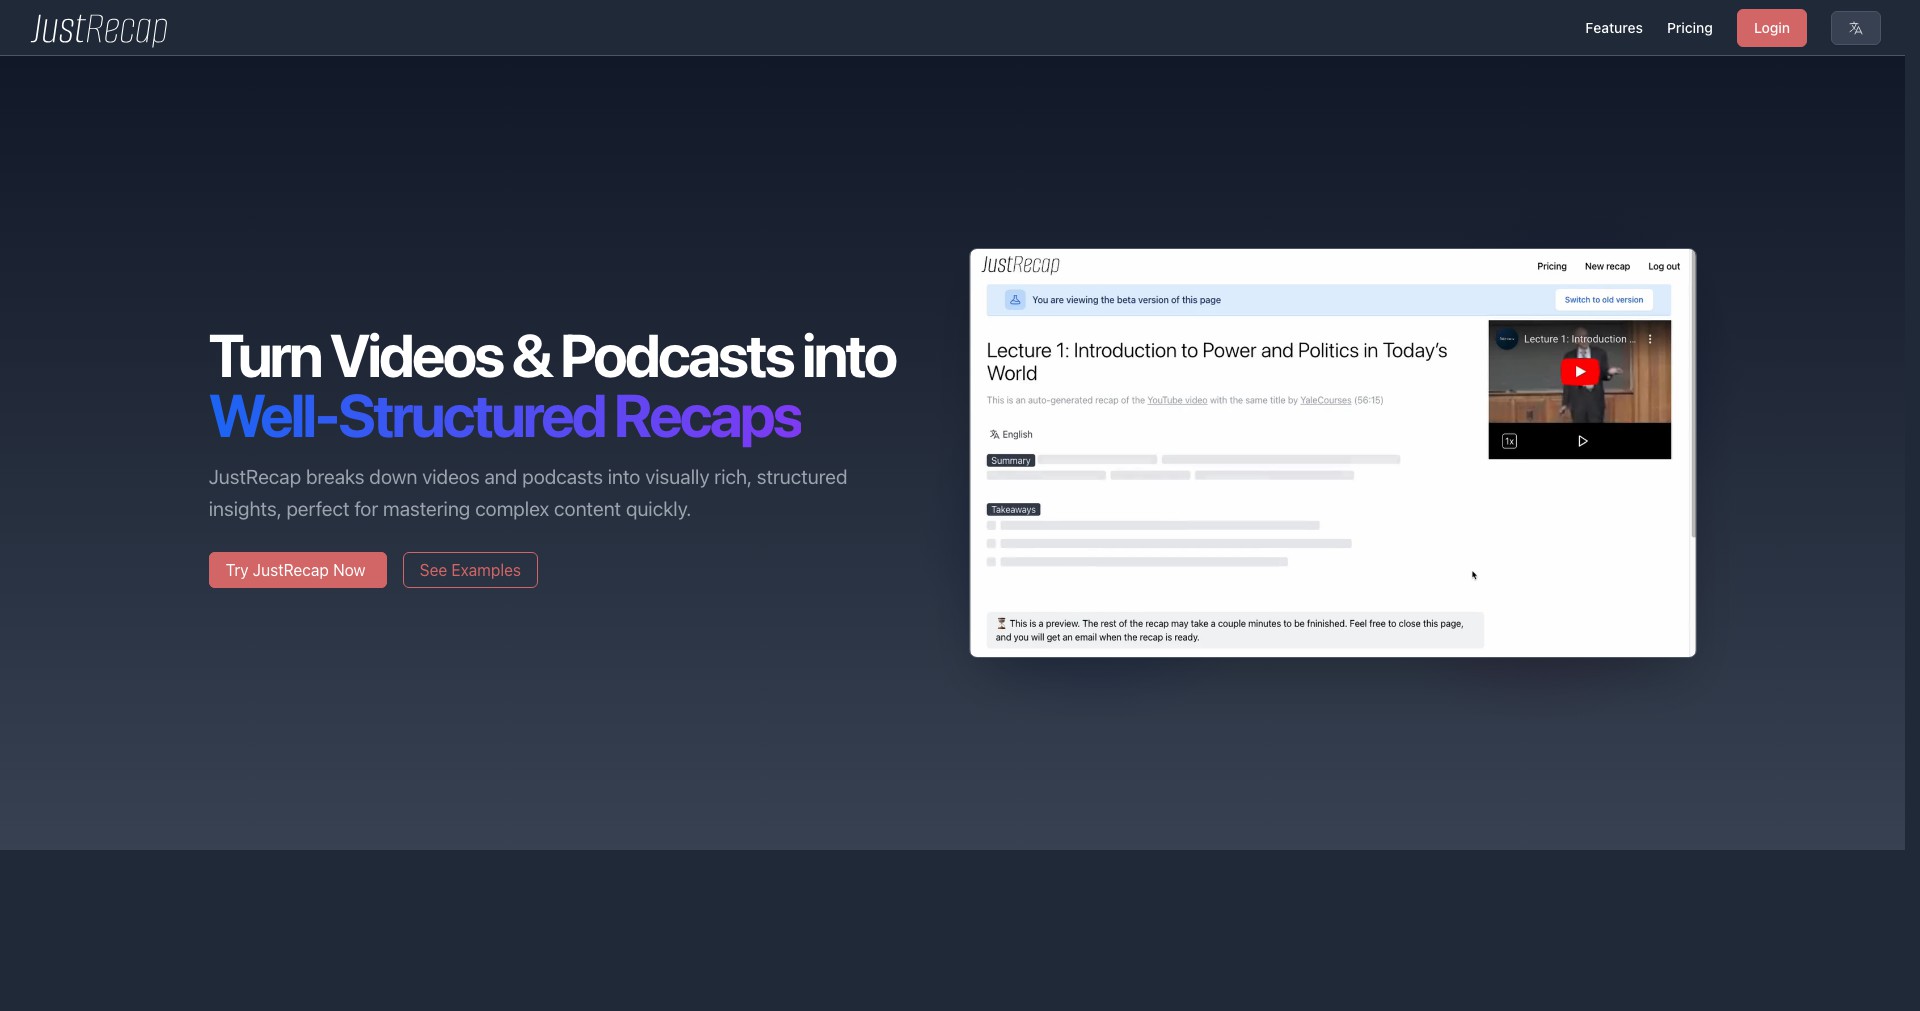Open the Pricing page in top navigation
Viewport: 1920px width, 1011px height.
1689,28
